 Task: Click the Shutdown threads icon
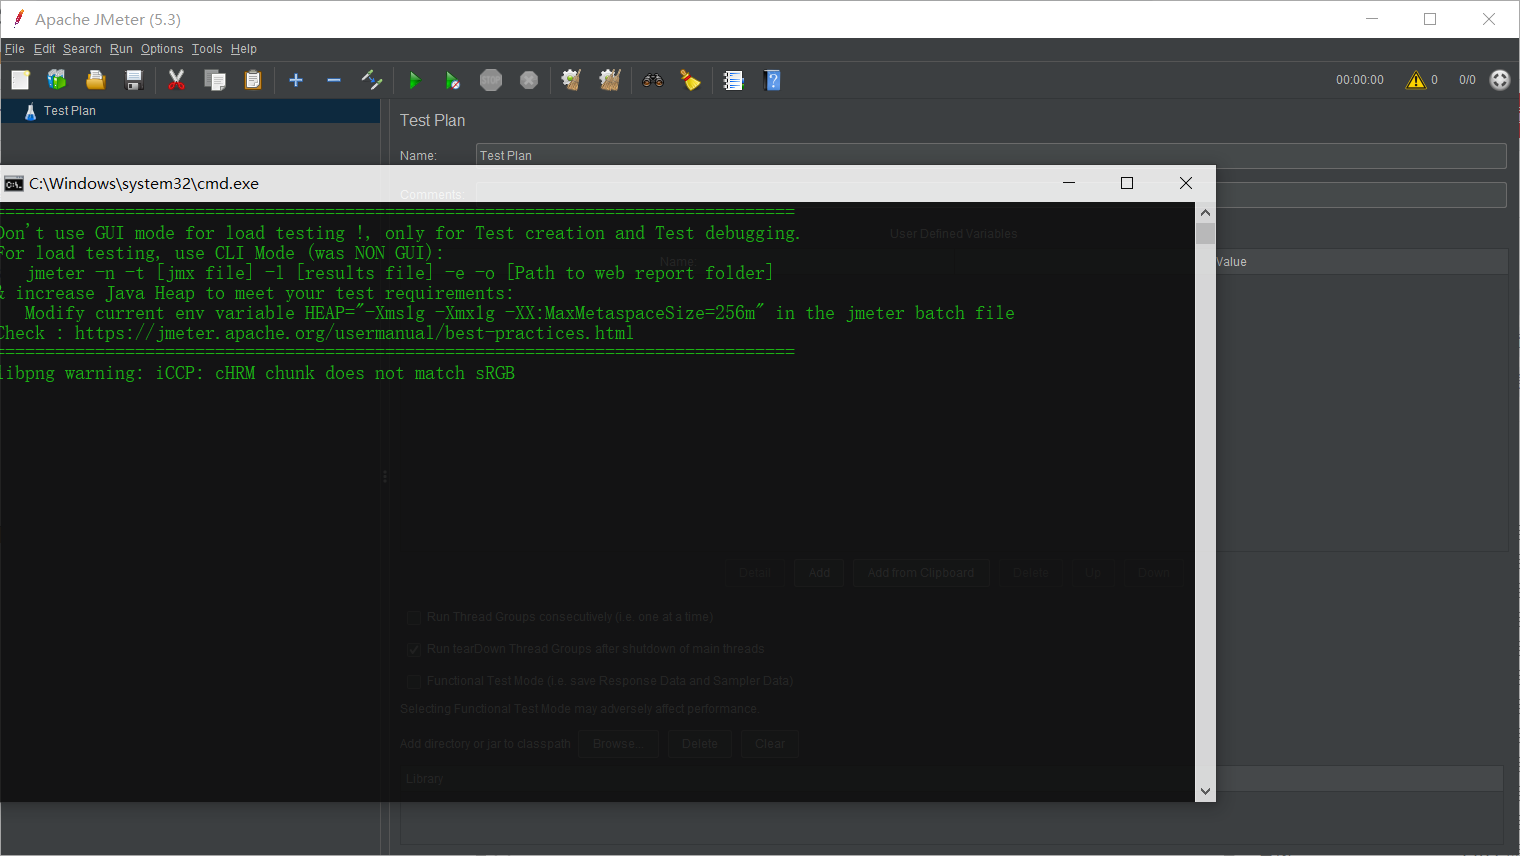point(529,80)
